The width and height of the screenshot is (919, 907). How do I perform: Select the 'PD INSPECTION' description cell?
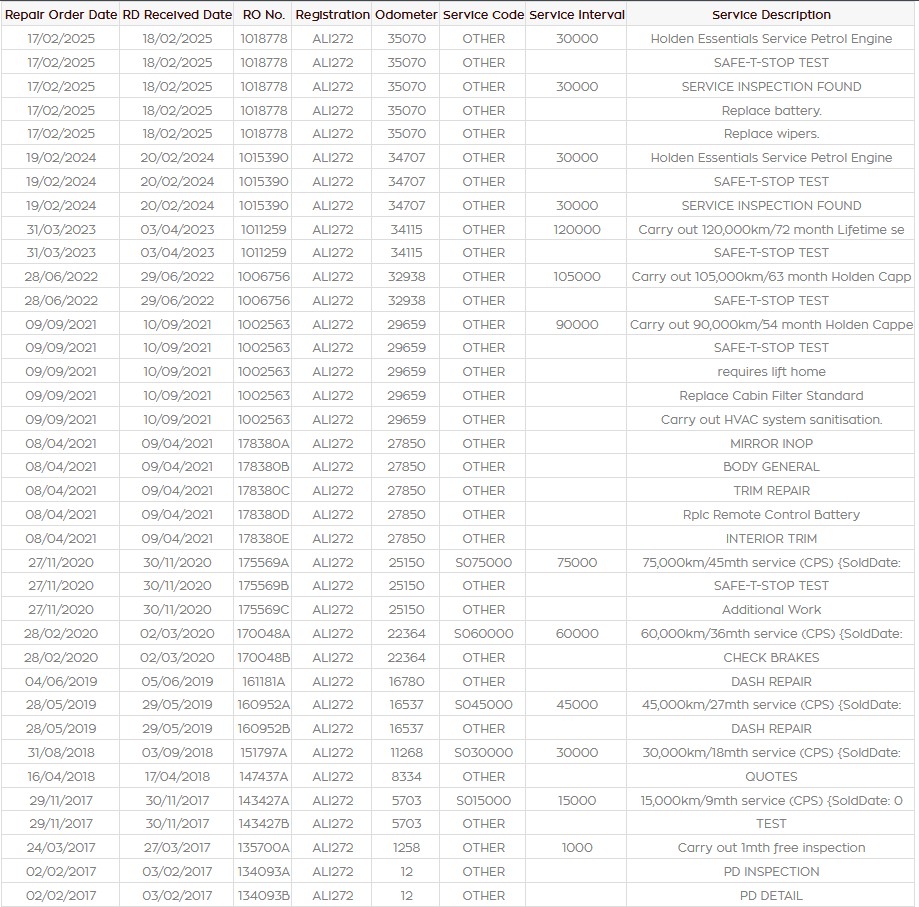pyautogui.click(x=771, y=871)
